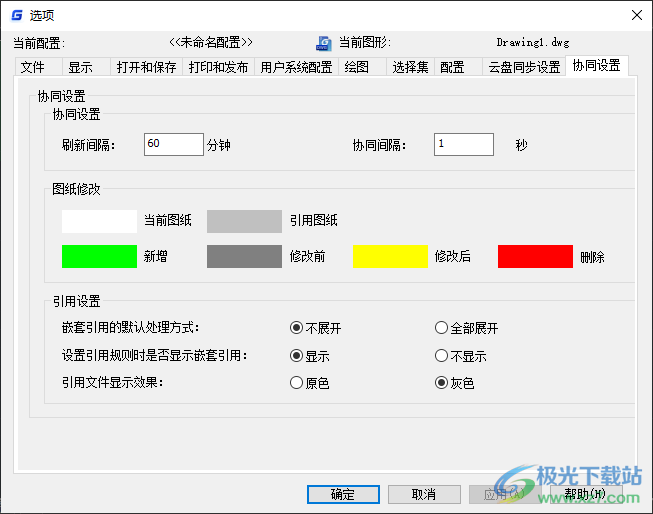Viewport: 653px width, 514px height.
Task: Click the 协同间隔 seconds input field
Action: point(464,144)
